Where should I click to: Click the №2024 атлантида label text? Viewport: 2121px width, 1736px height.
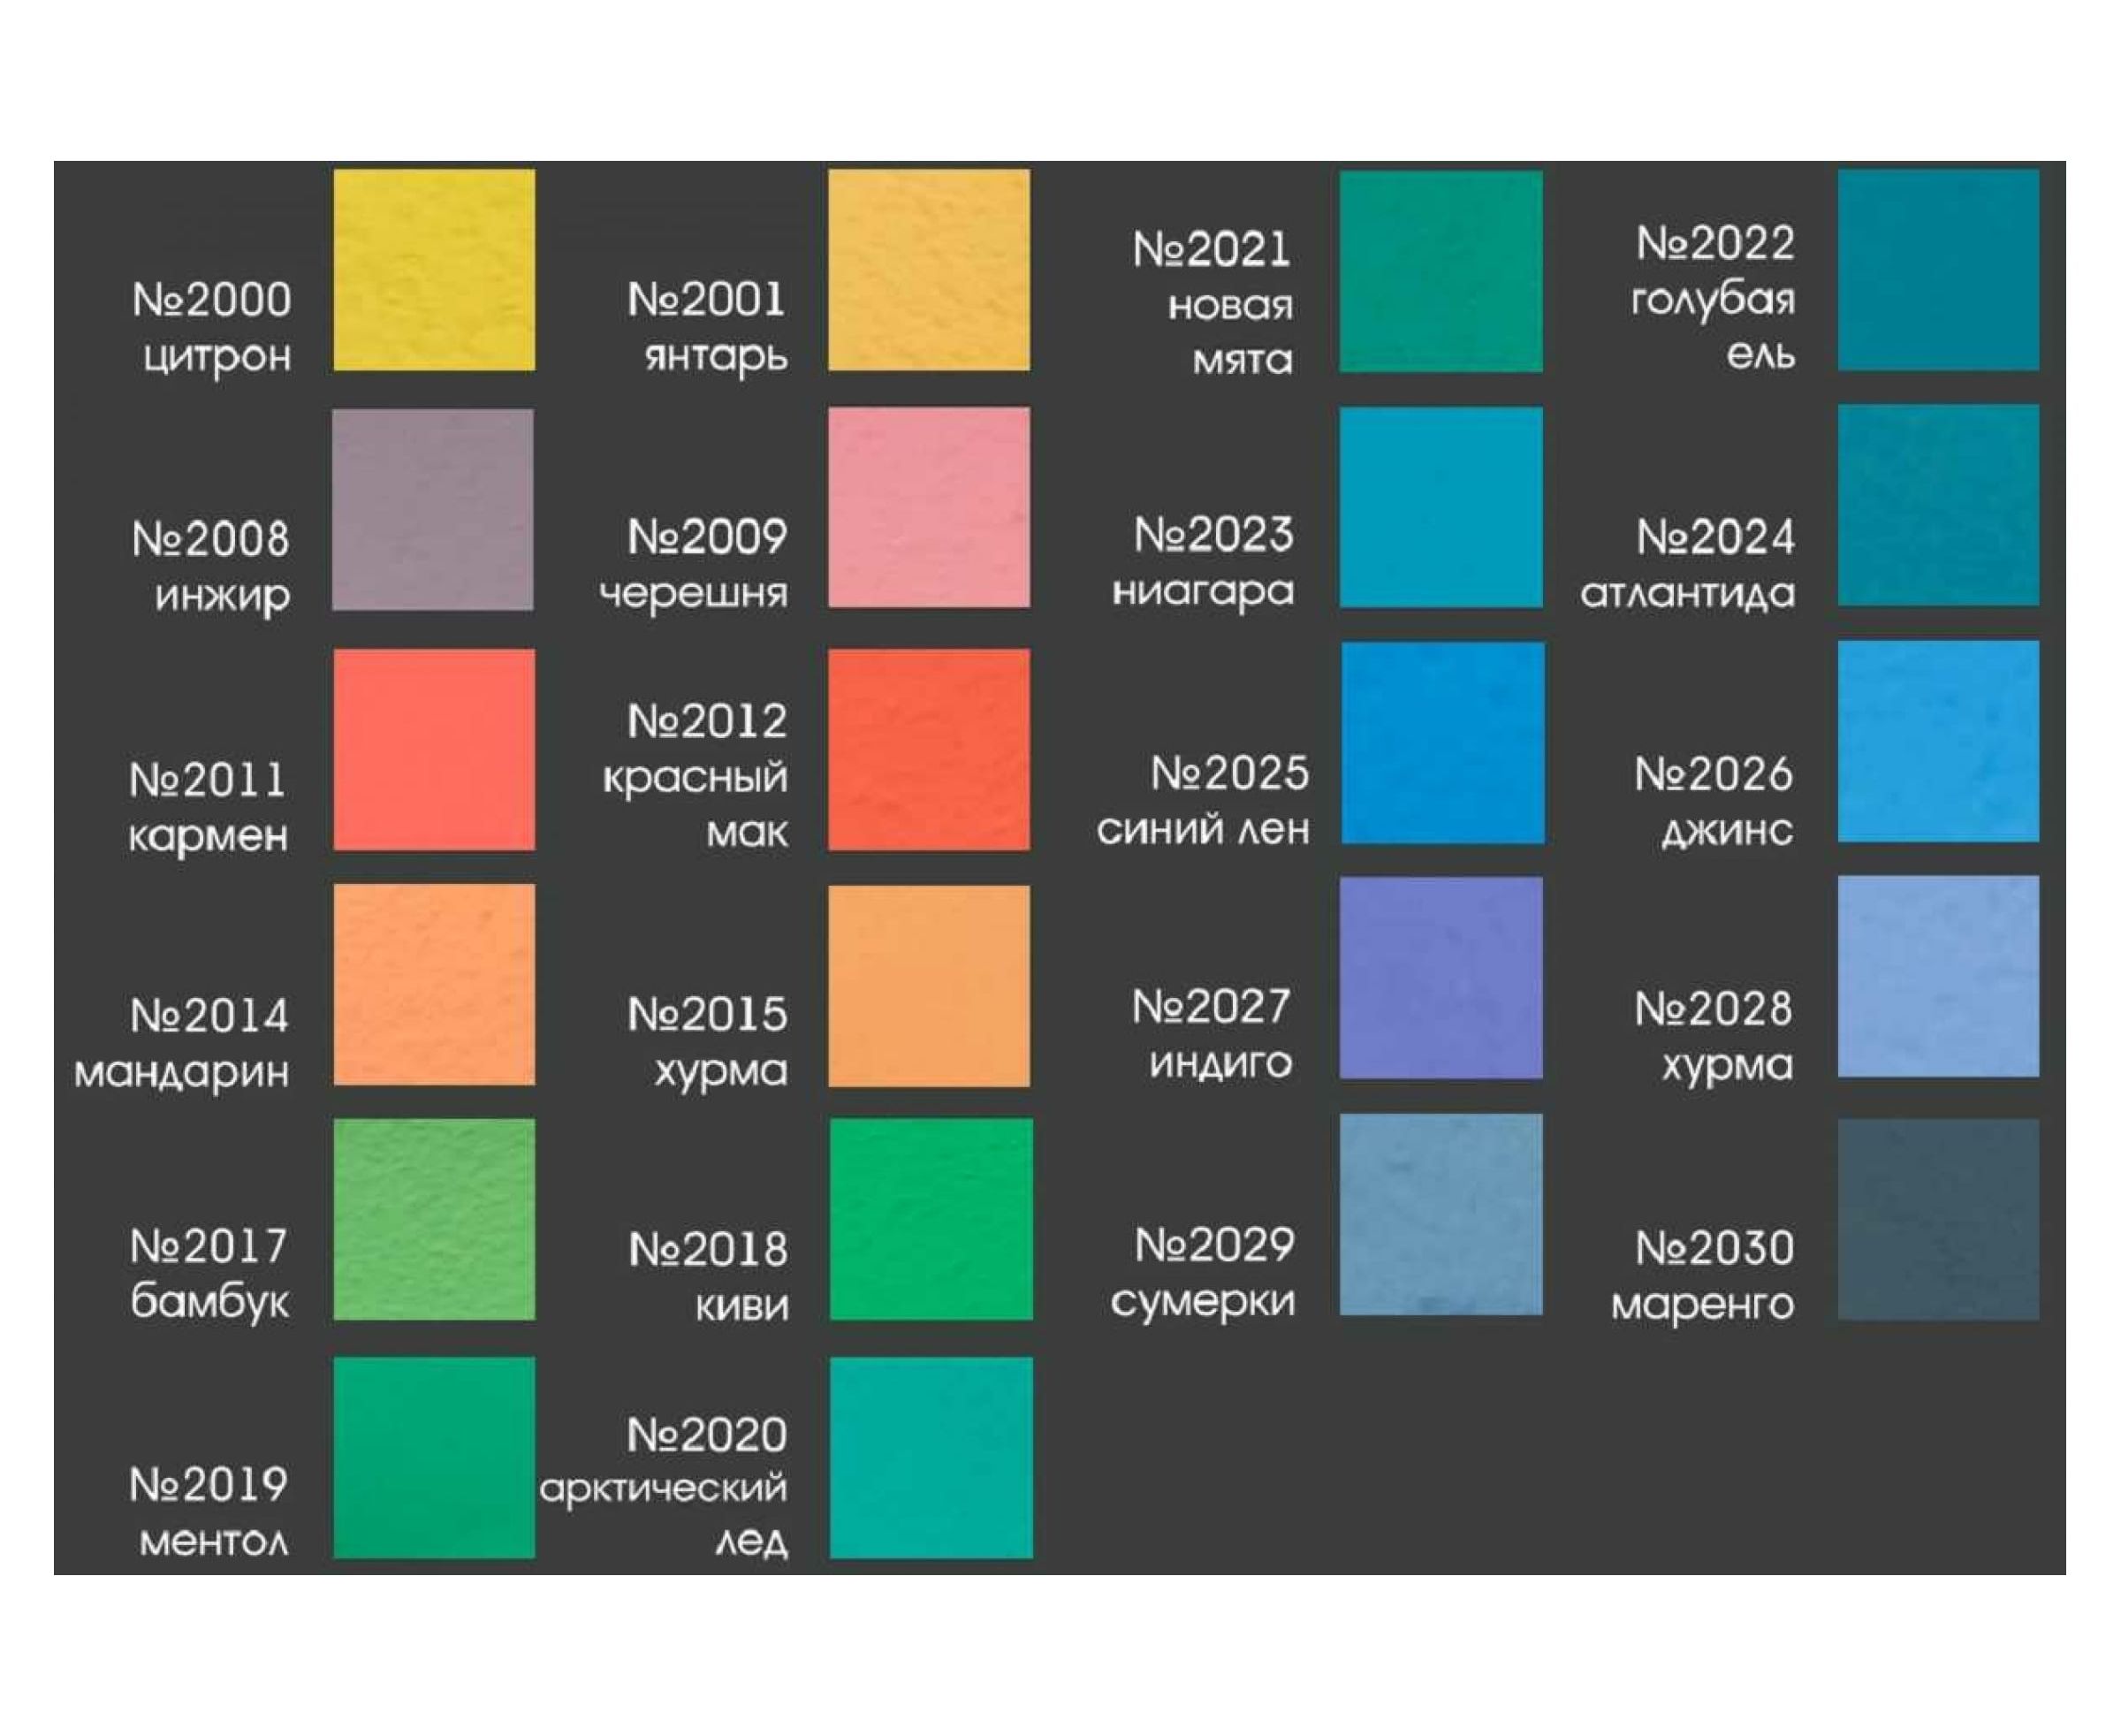pyautogui.click(x=1688, y=565)
